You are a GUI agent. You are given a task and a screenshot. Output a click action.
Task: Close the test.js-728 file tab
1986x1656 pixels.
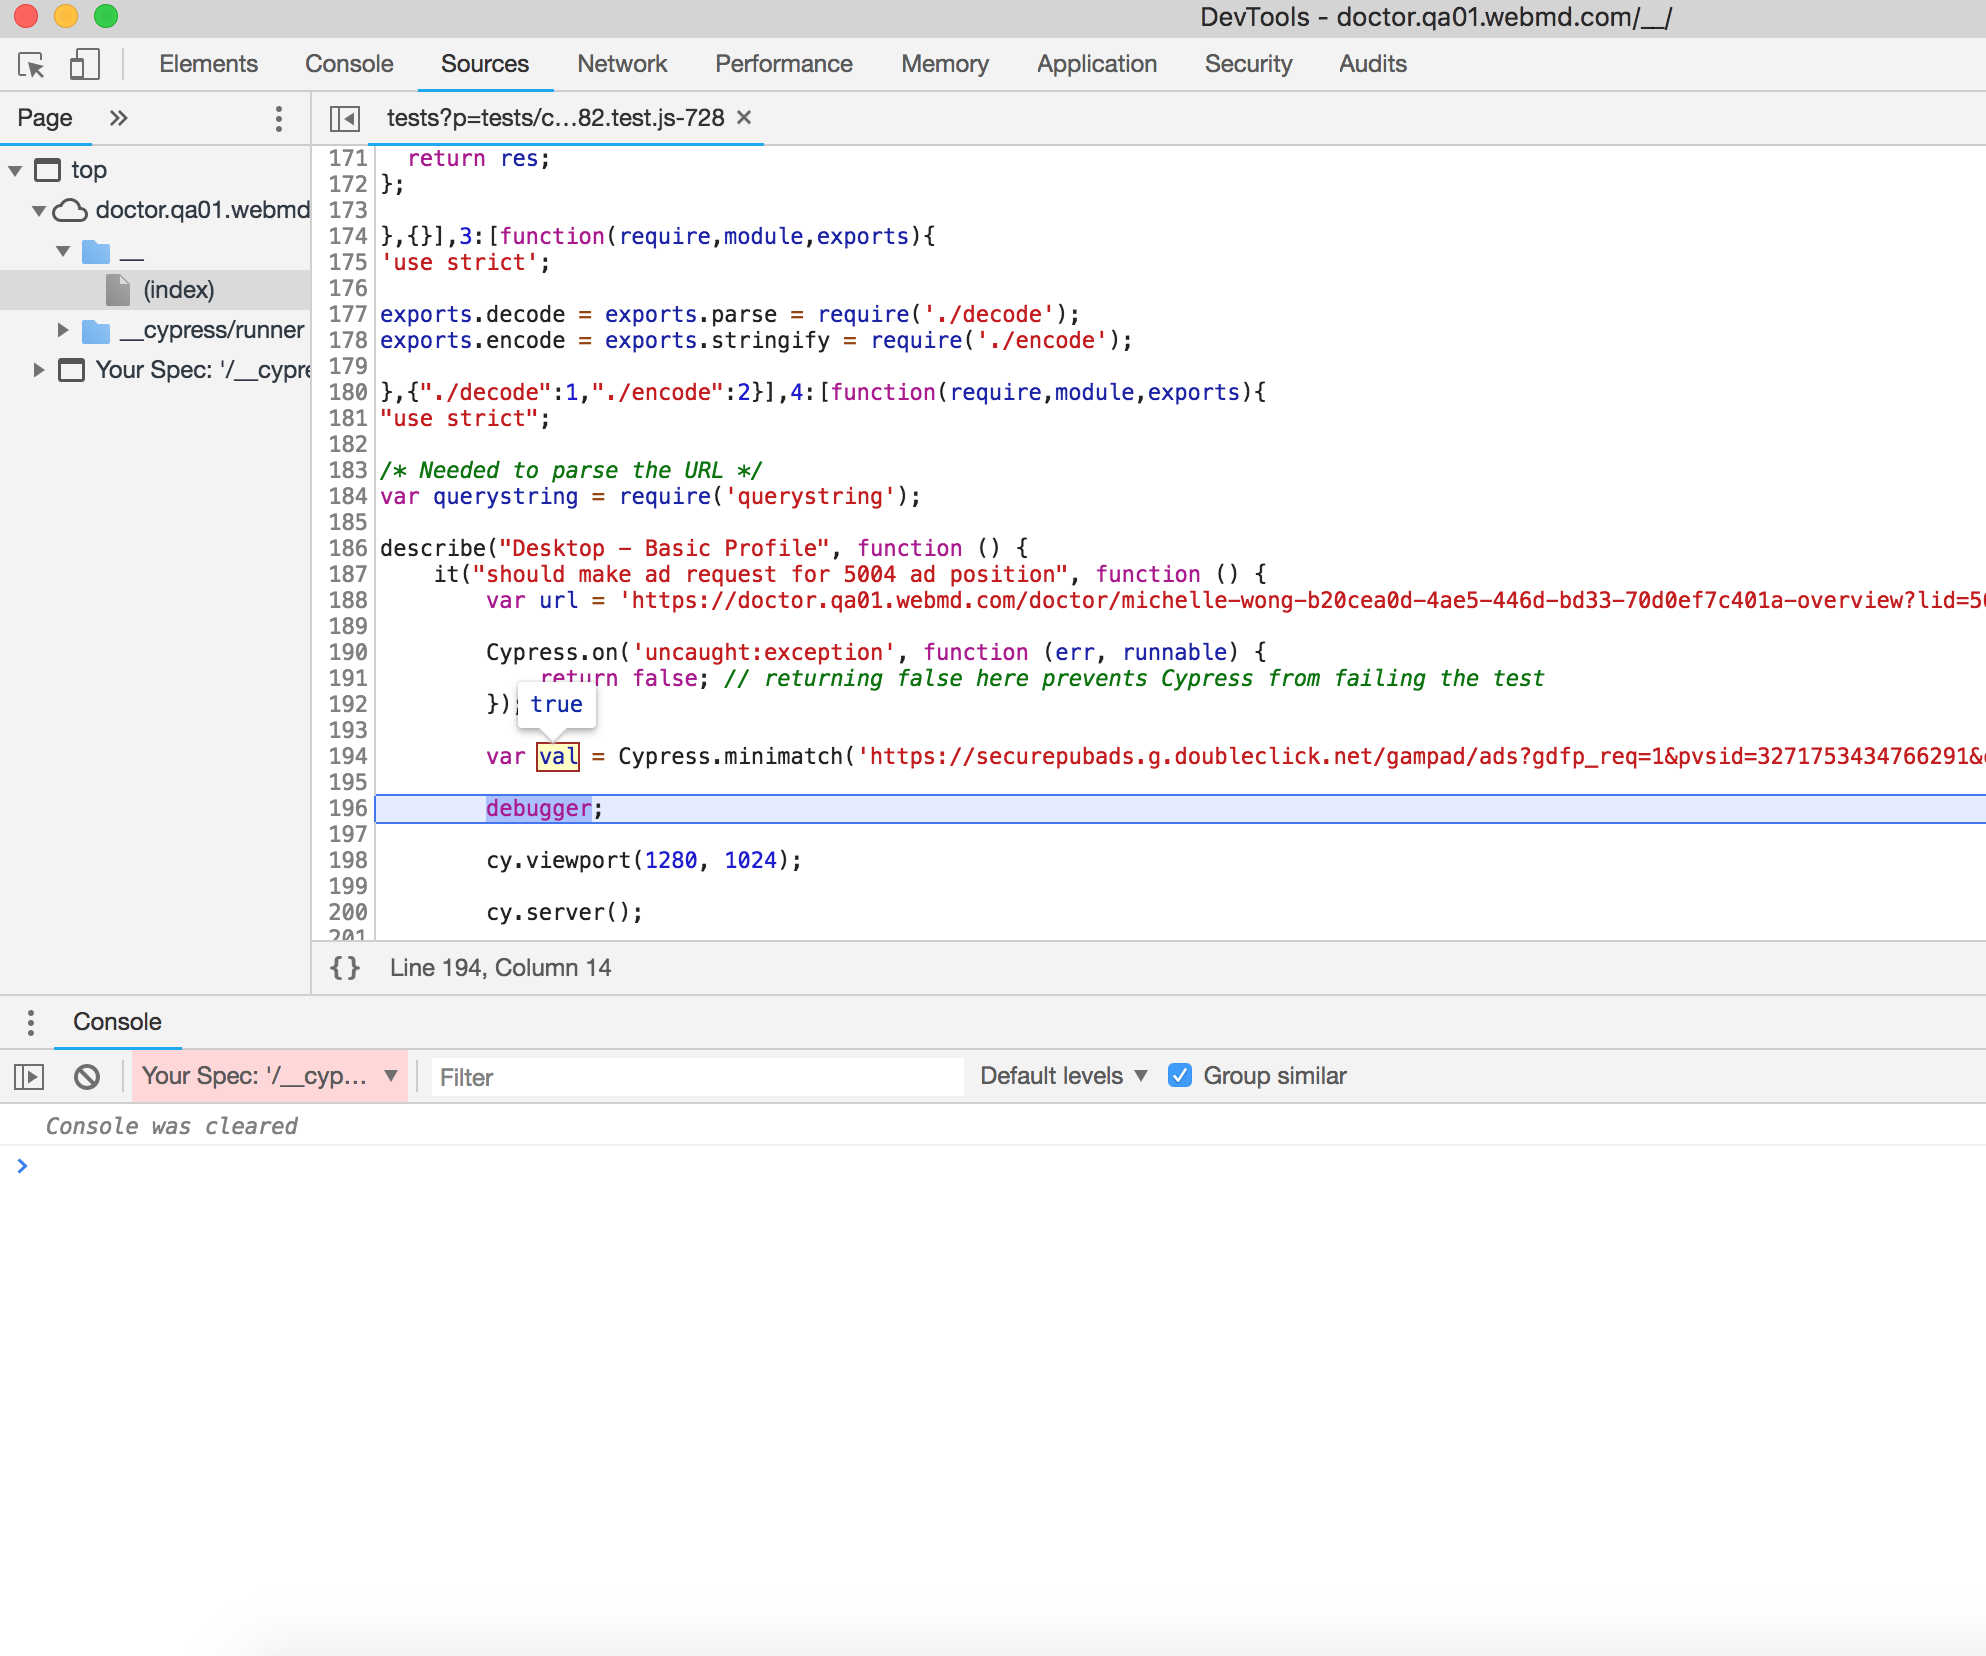click(744, 118)
